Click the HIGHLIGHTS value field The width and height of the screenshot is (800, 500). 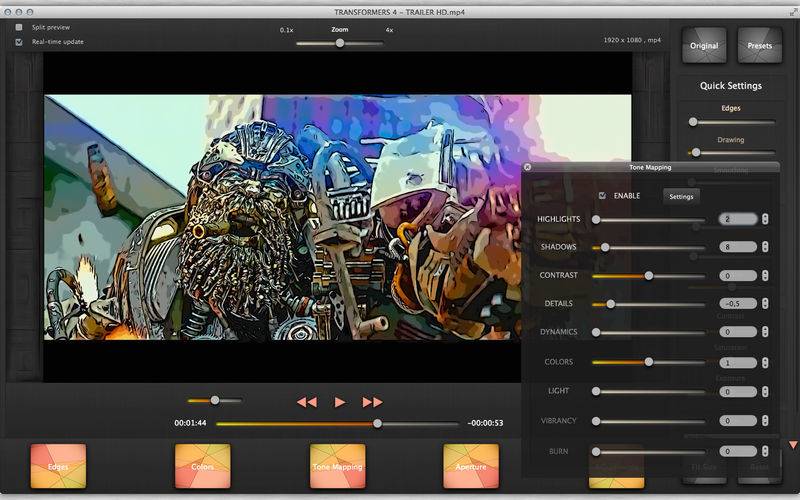pos(738,219)
